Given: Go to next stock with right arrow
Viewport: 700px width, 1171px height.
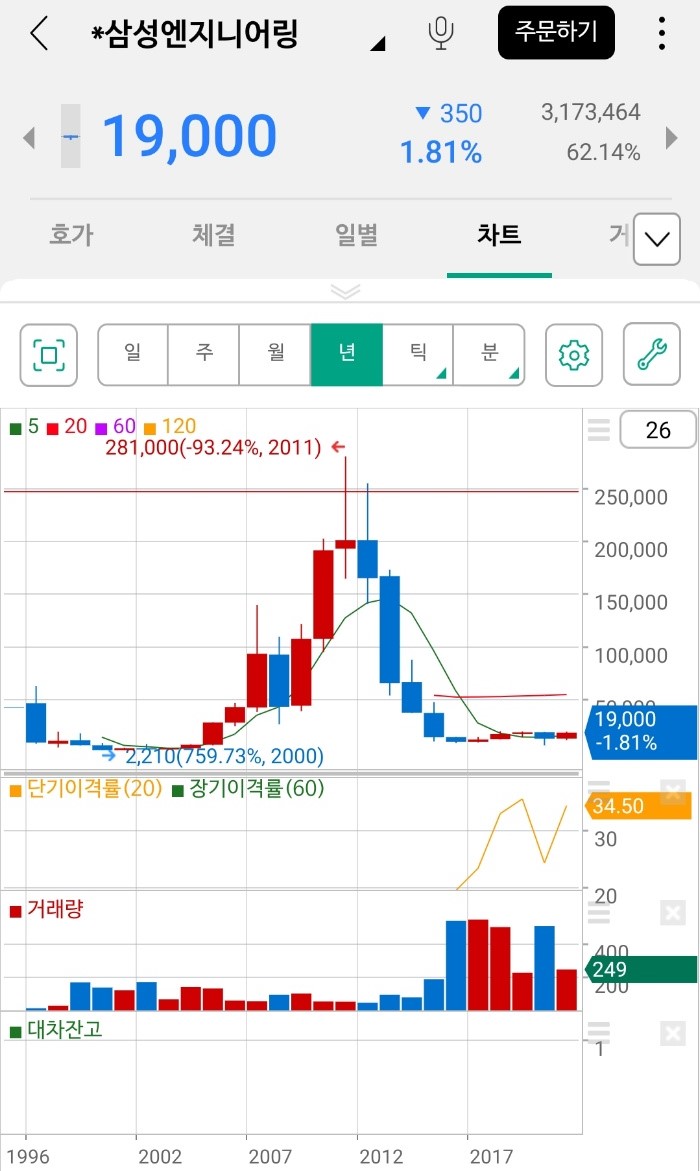Looking at the screenshot, I should pyautogui.click(x=671, y=137).
